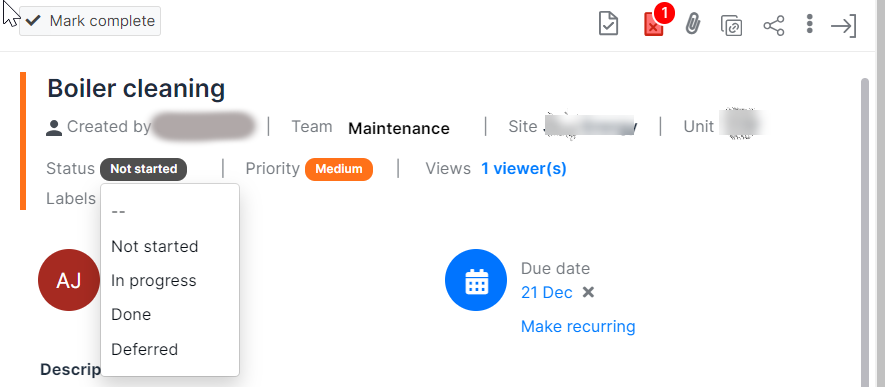The image size is (885, 387).
Task: Collapse the panel with the arrow-to-bar icon
Action: (x=844, y=26)
